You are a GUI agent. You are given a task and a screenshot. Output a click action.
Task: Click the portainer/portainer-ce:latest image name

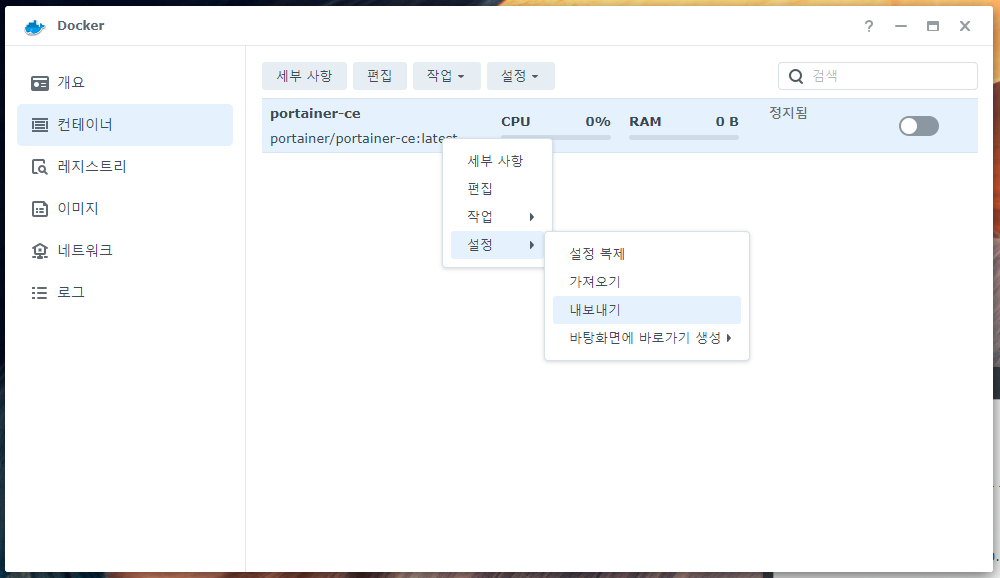[364, 138]
